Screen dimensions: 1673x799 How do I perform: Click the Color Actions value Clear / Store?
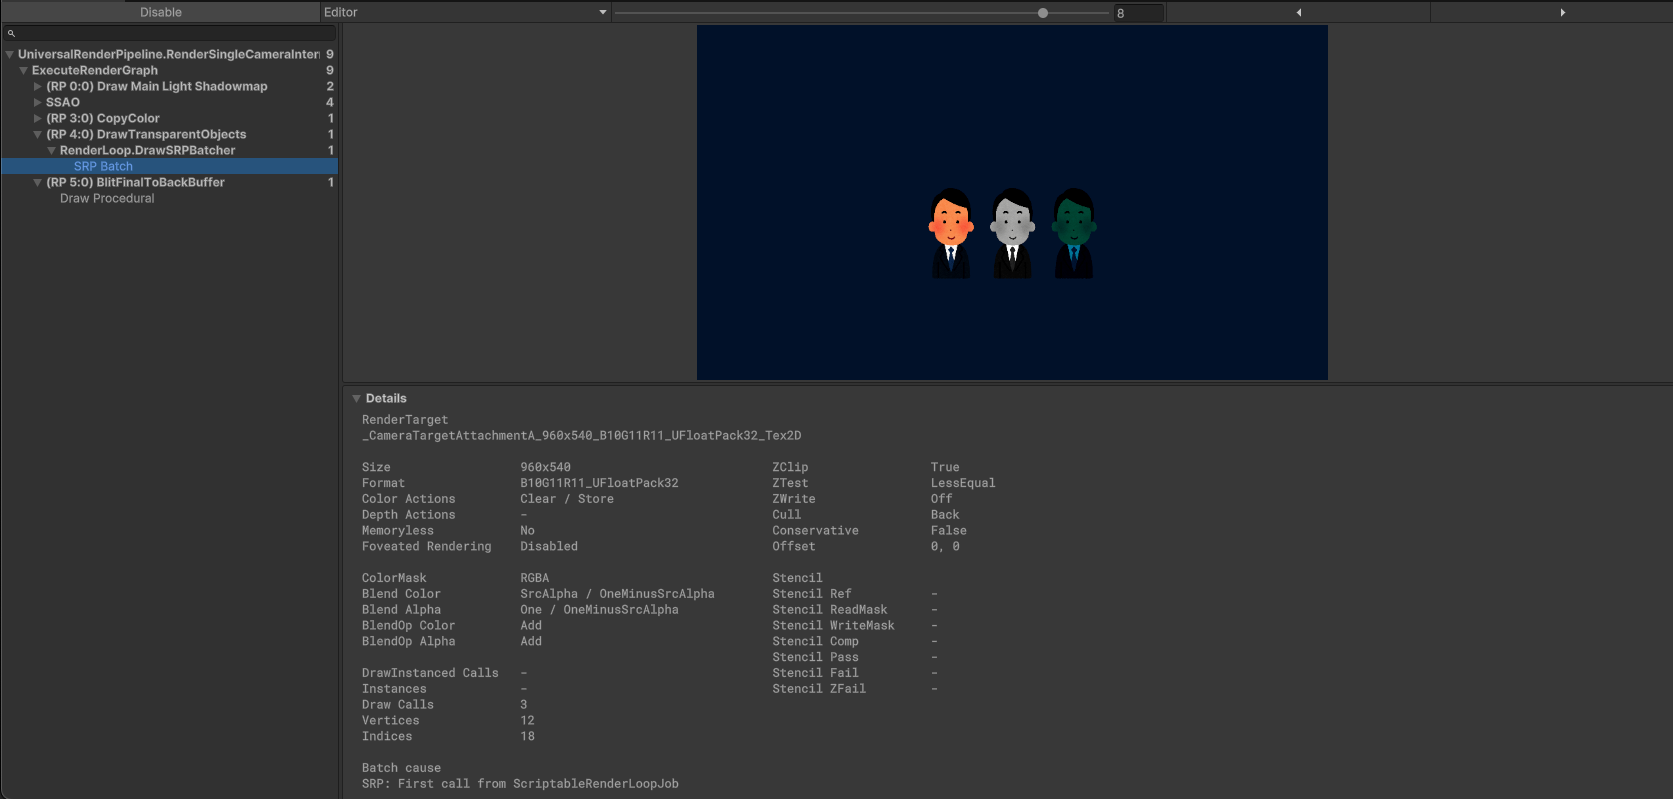click(567, 499)
